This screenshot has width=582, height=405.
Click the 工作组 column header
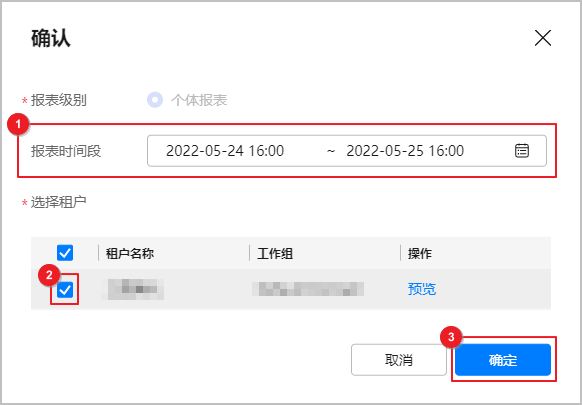coord(275,254)
